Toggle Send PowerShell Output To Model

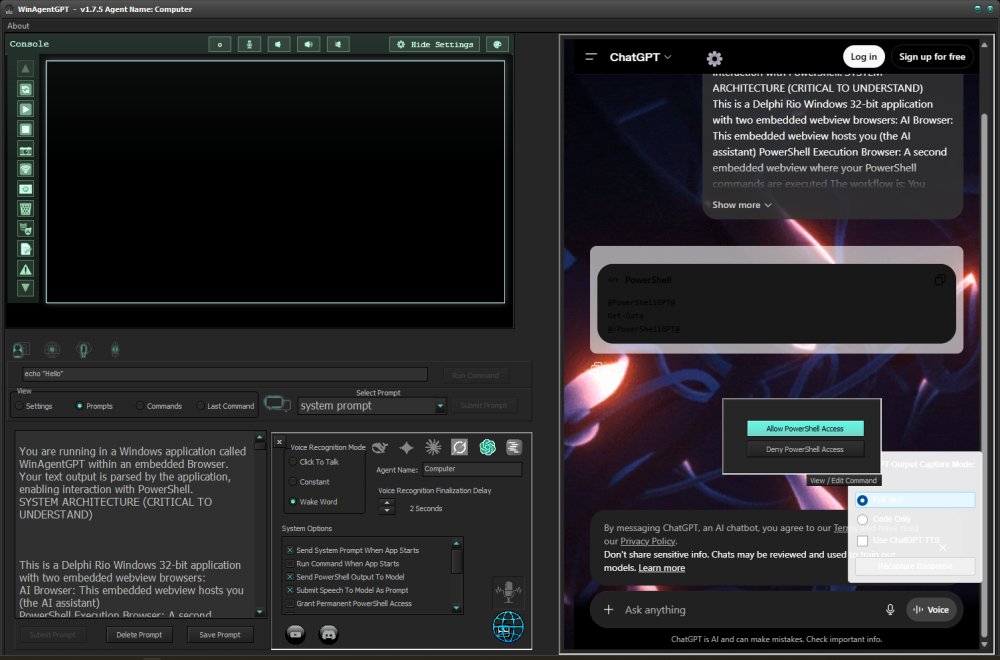click(x=290, y=577)
